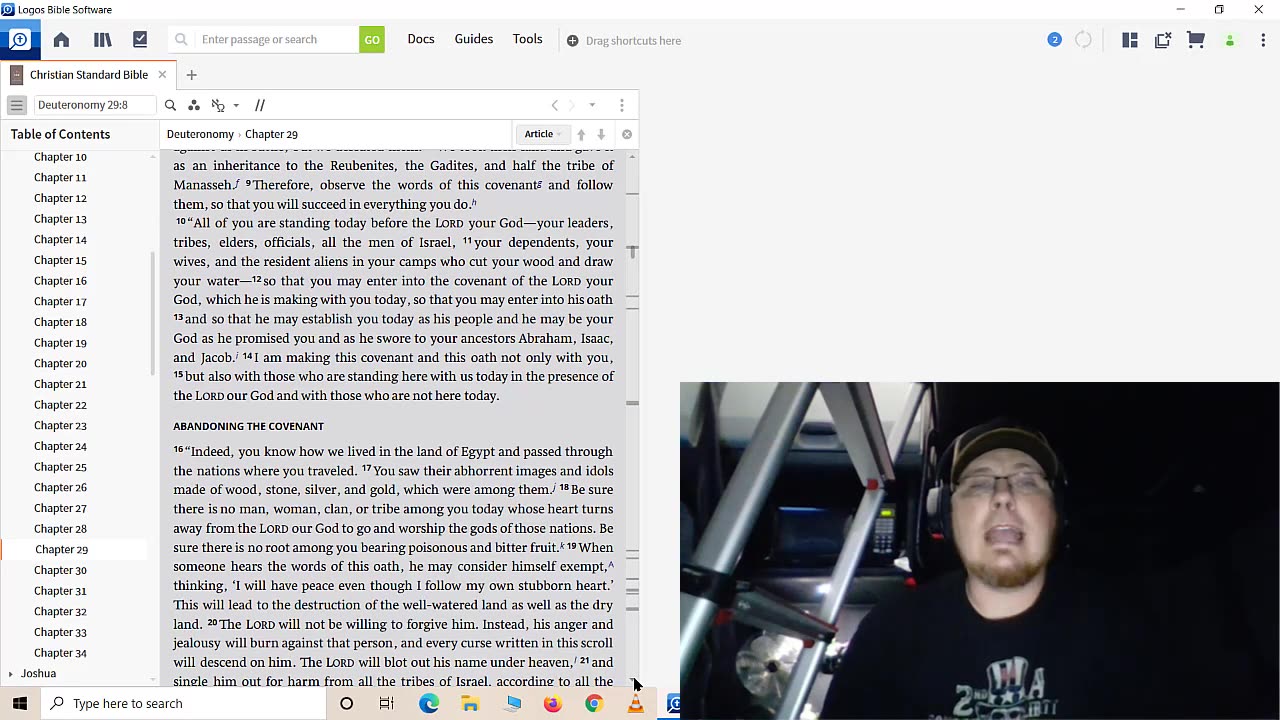Viewport: 1280px width, 720px height.
Task: Open File Explorer from taskbar
Action: pos(470,703)
